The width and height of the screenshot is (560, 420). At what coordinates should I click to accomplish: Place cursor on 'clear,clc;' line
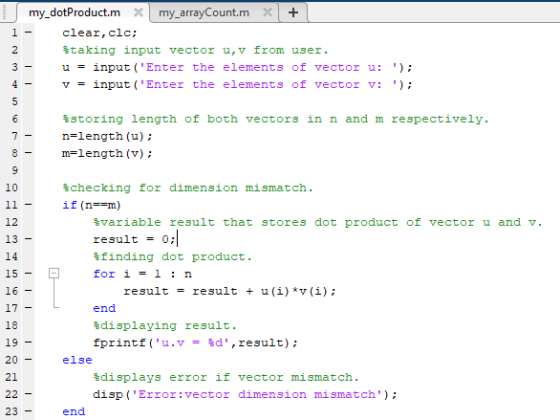click(x=100, y=33)
